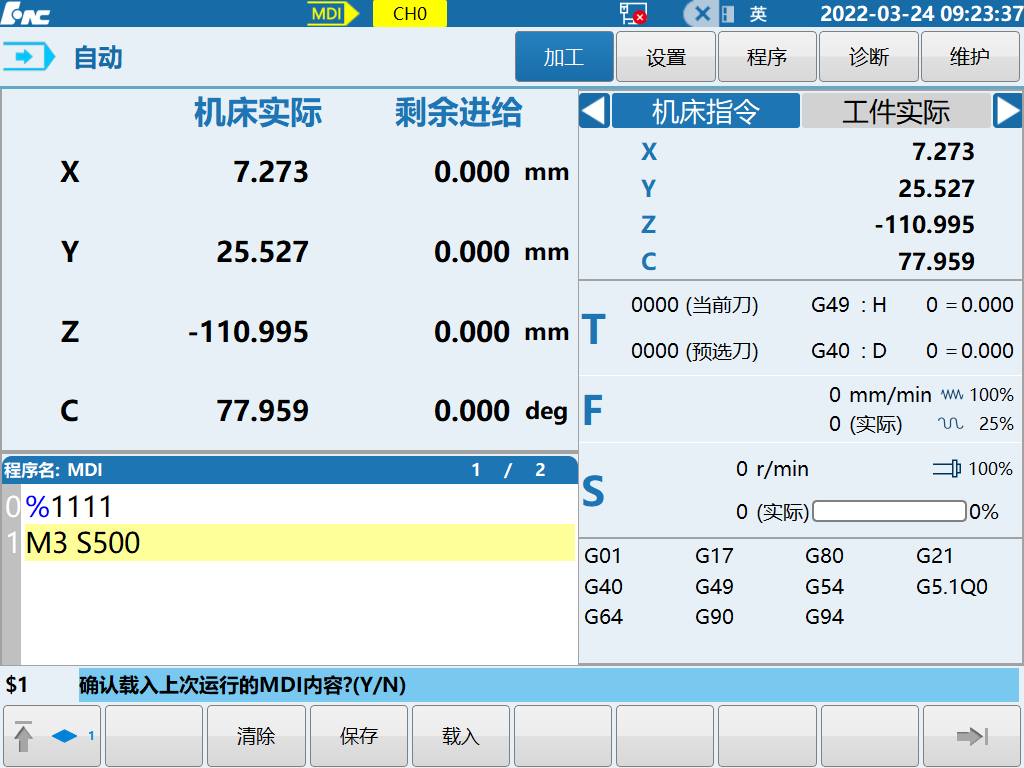Click the spindle override icon at 100%

click(947, 468)
